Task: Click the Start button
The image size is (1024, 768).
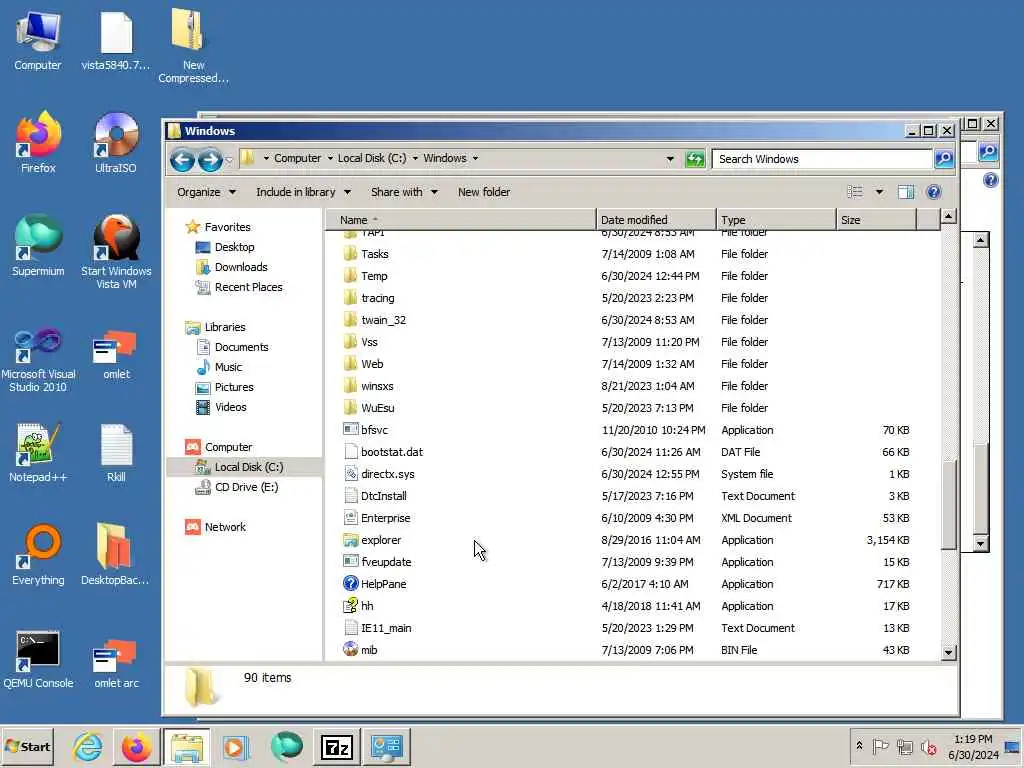Action: pyautogui.click(x=27, y=747)
